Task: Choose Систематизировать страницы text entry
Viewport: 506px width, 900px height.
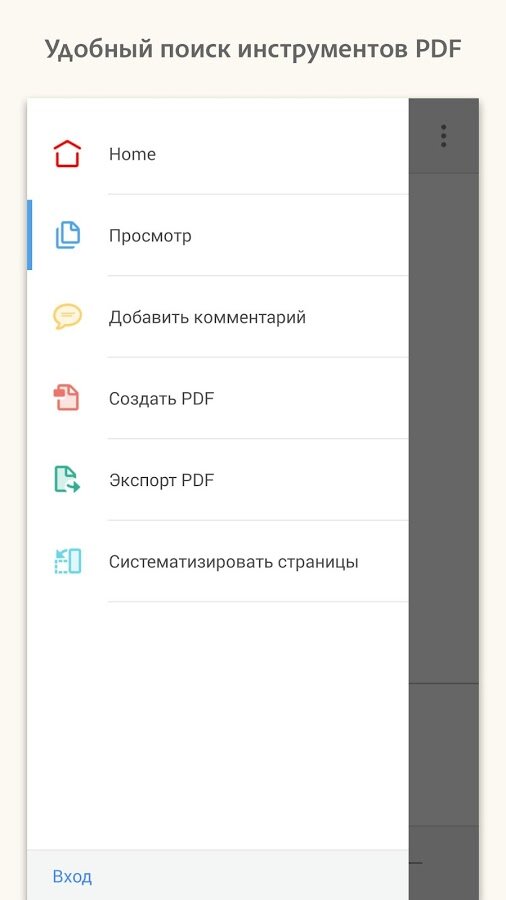Action: click(x=233, y=561)
